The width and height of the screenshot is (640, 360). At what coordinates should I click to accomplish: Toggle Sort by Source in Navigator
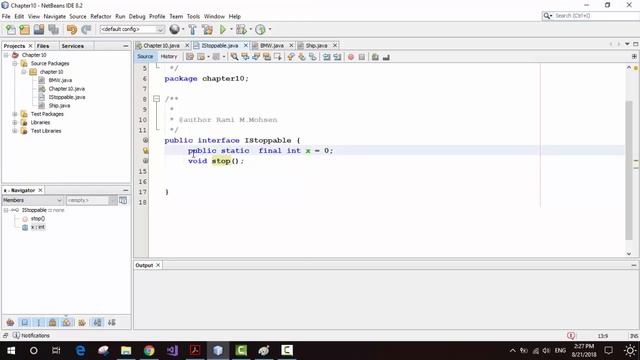point(111,322)
